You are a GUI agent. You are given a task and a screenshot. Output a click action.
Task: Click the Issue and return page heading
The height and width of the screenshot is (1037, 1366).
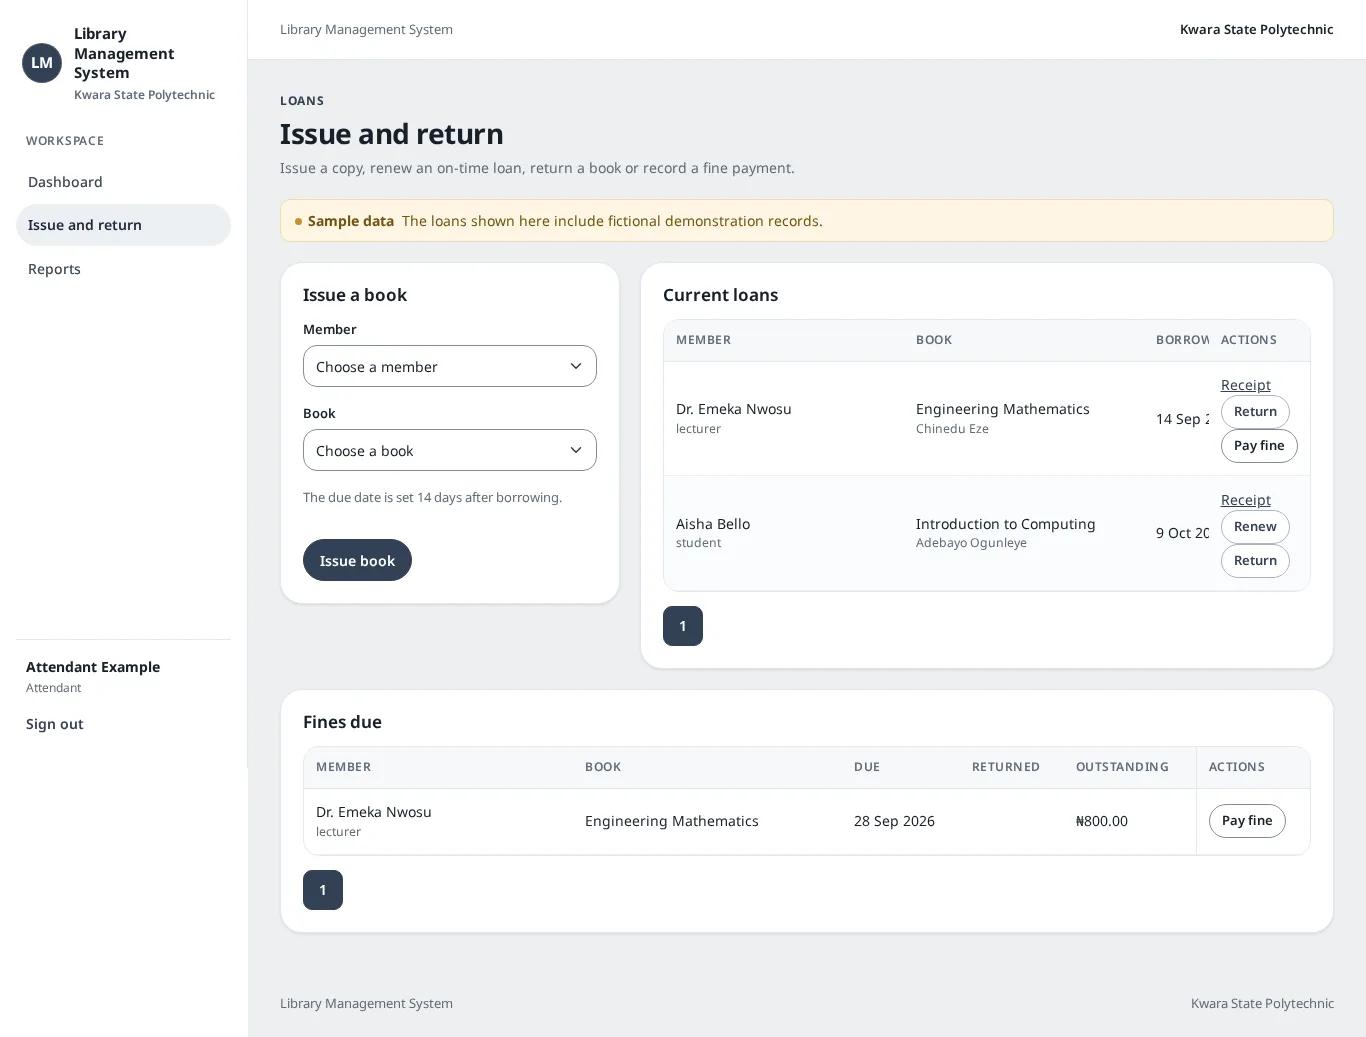point(392,134)
